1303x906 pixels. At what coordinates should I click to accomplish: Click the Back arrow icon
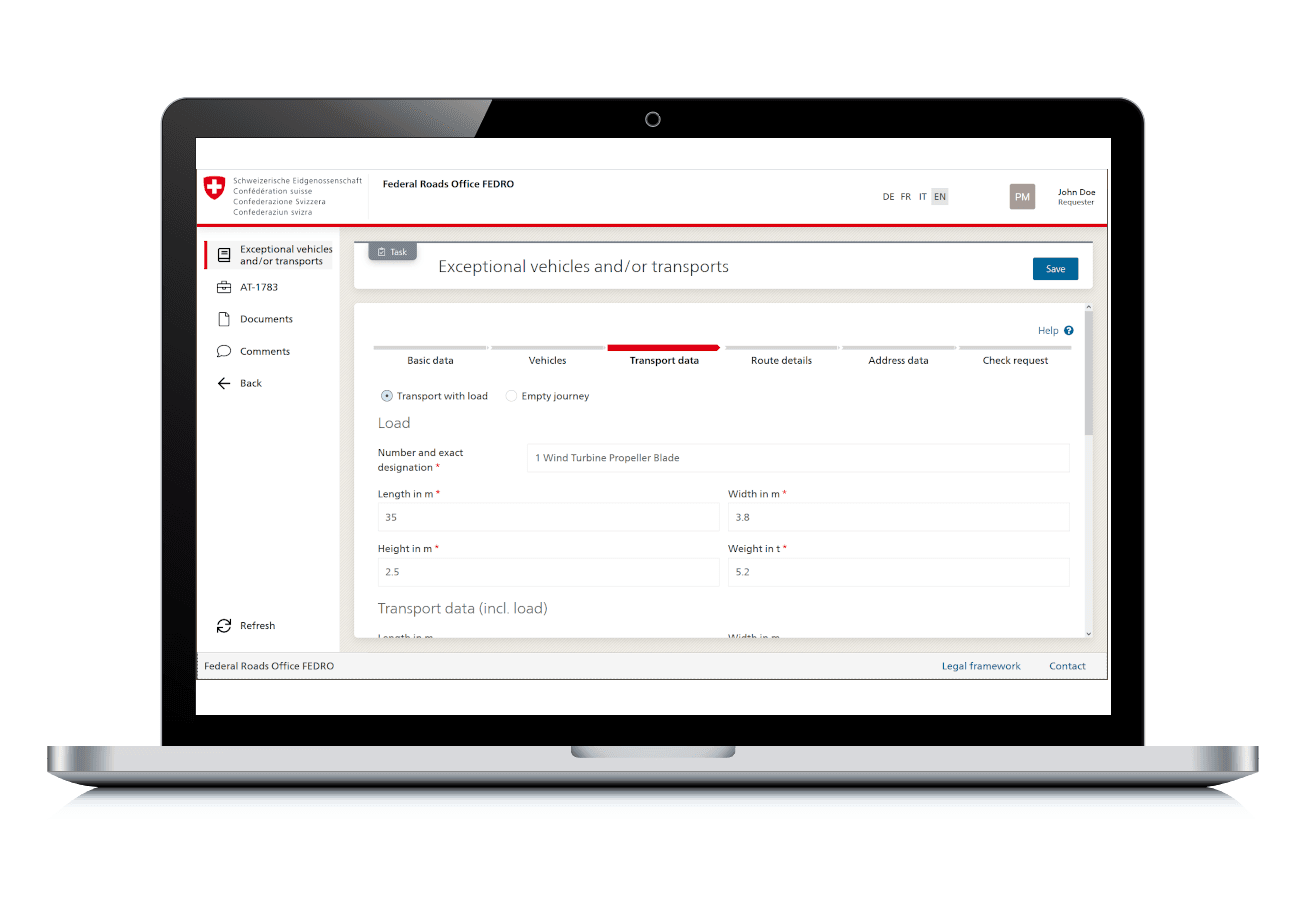coord(224,383)
